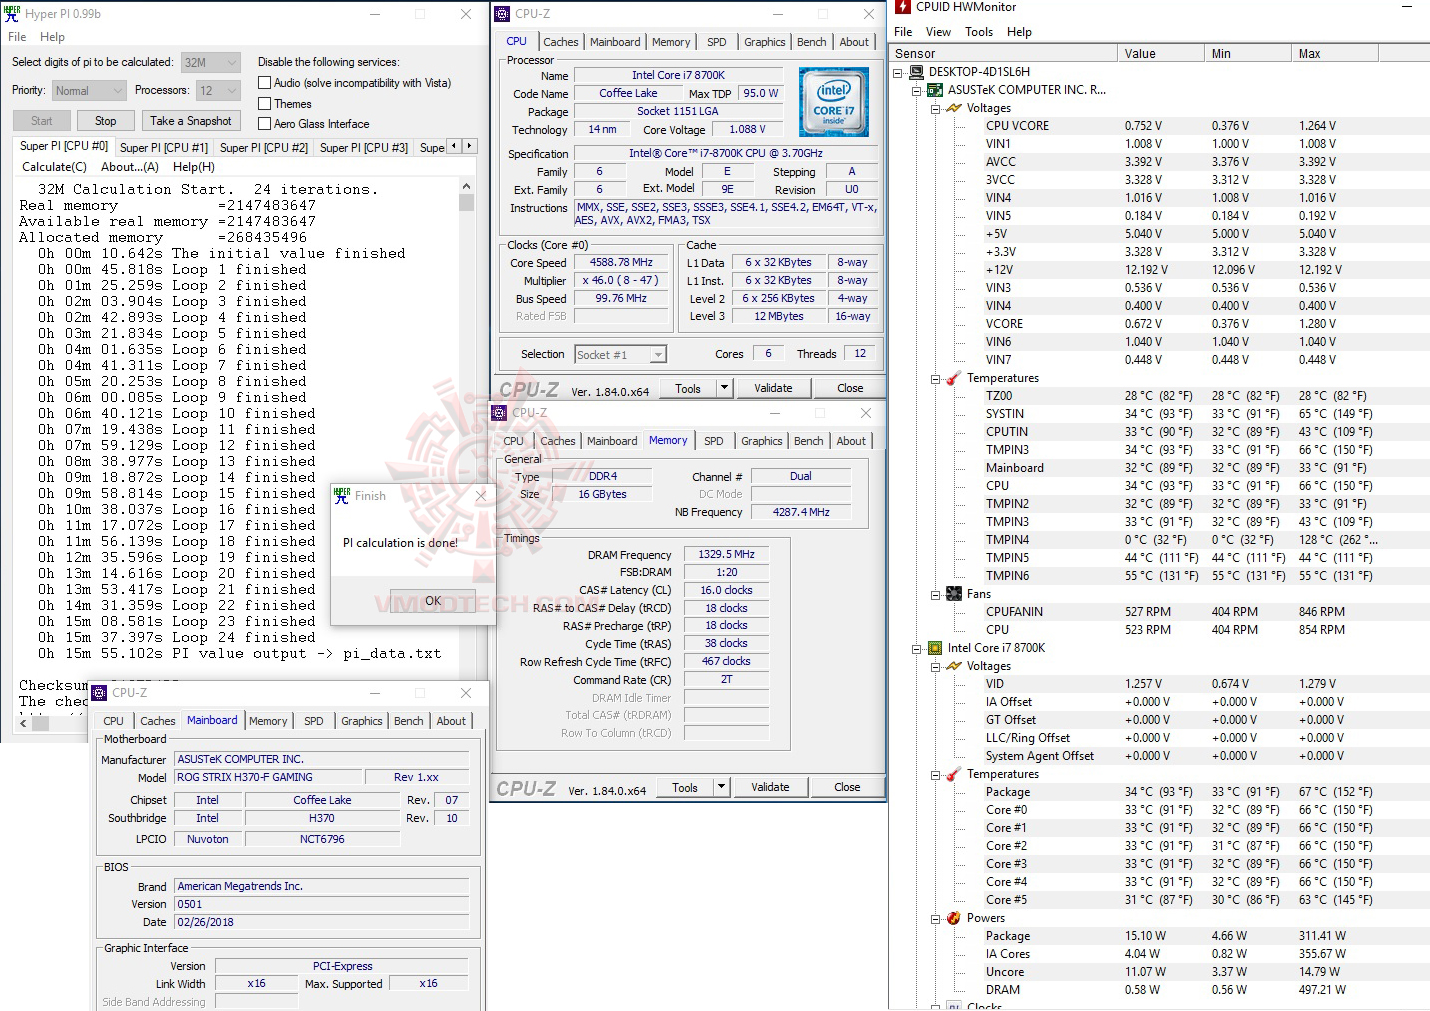
Task: Click the BIOS date 02/26/2018
Action: coord(322,922)
